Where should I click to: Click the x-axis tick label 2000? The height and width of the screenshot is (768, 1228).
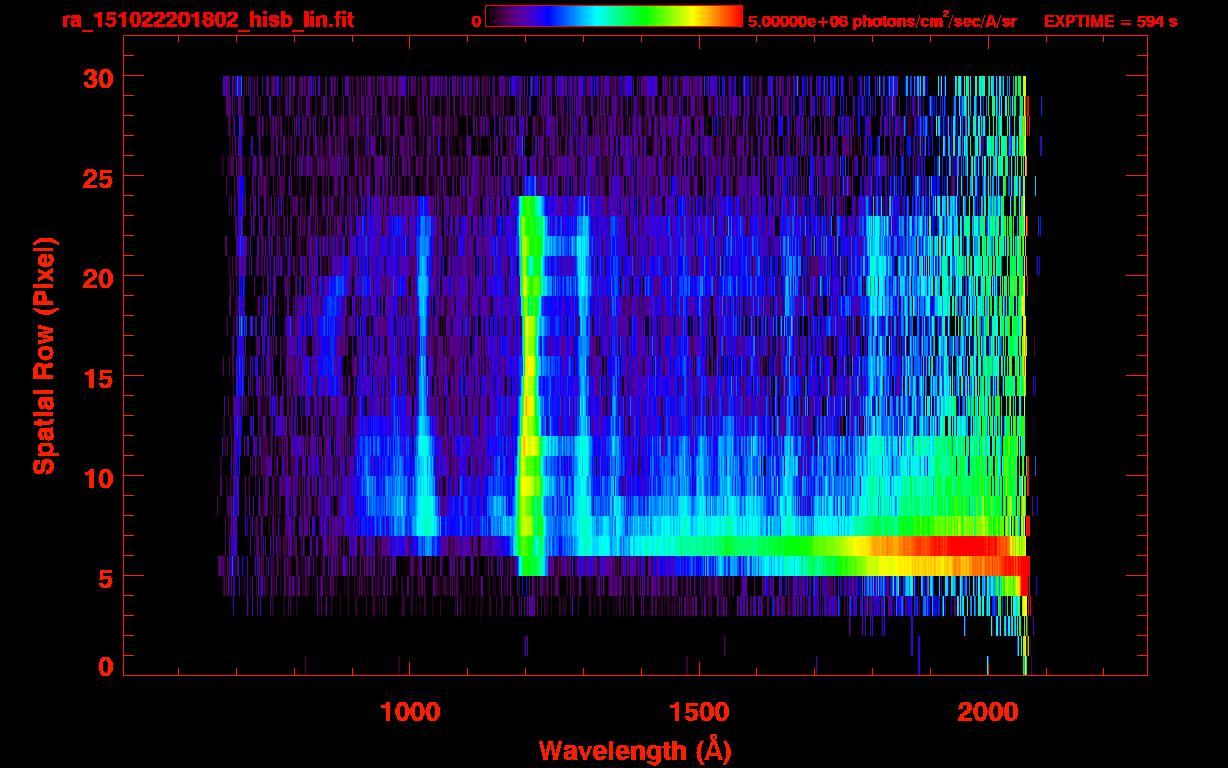[x=986, y=712]
